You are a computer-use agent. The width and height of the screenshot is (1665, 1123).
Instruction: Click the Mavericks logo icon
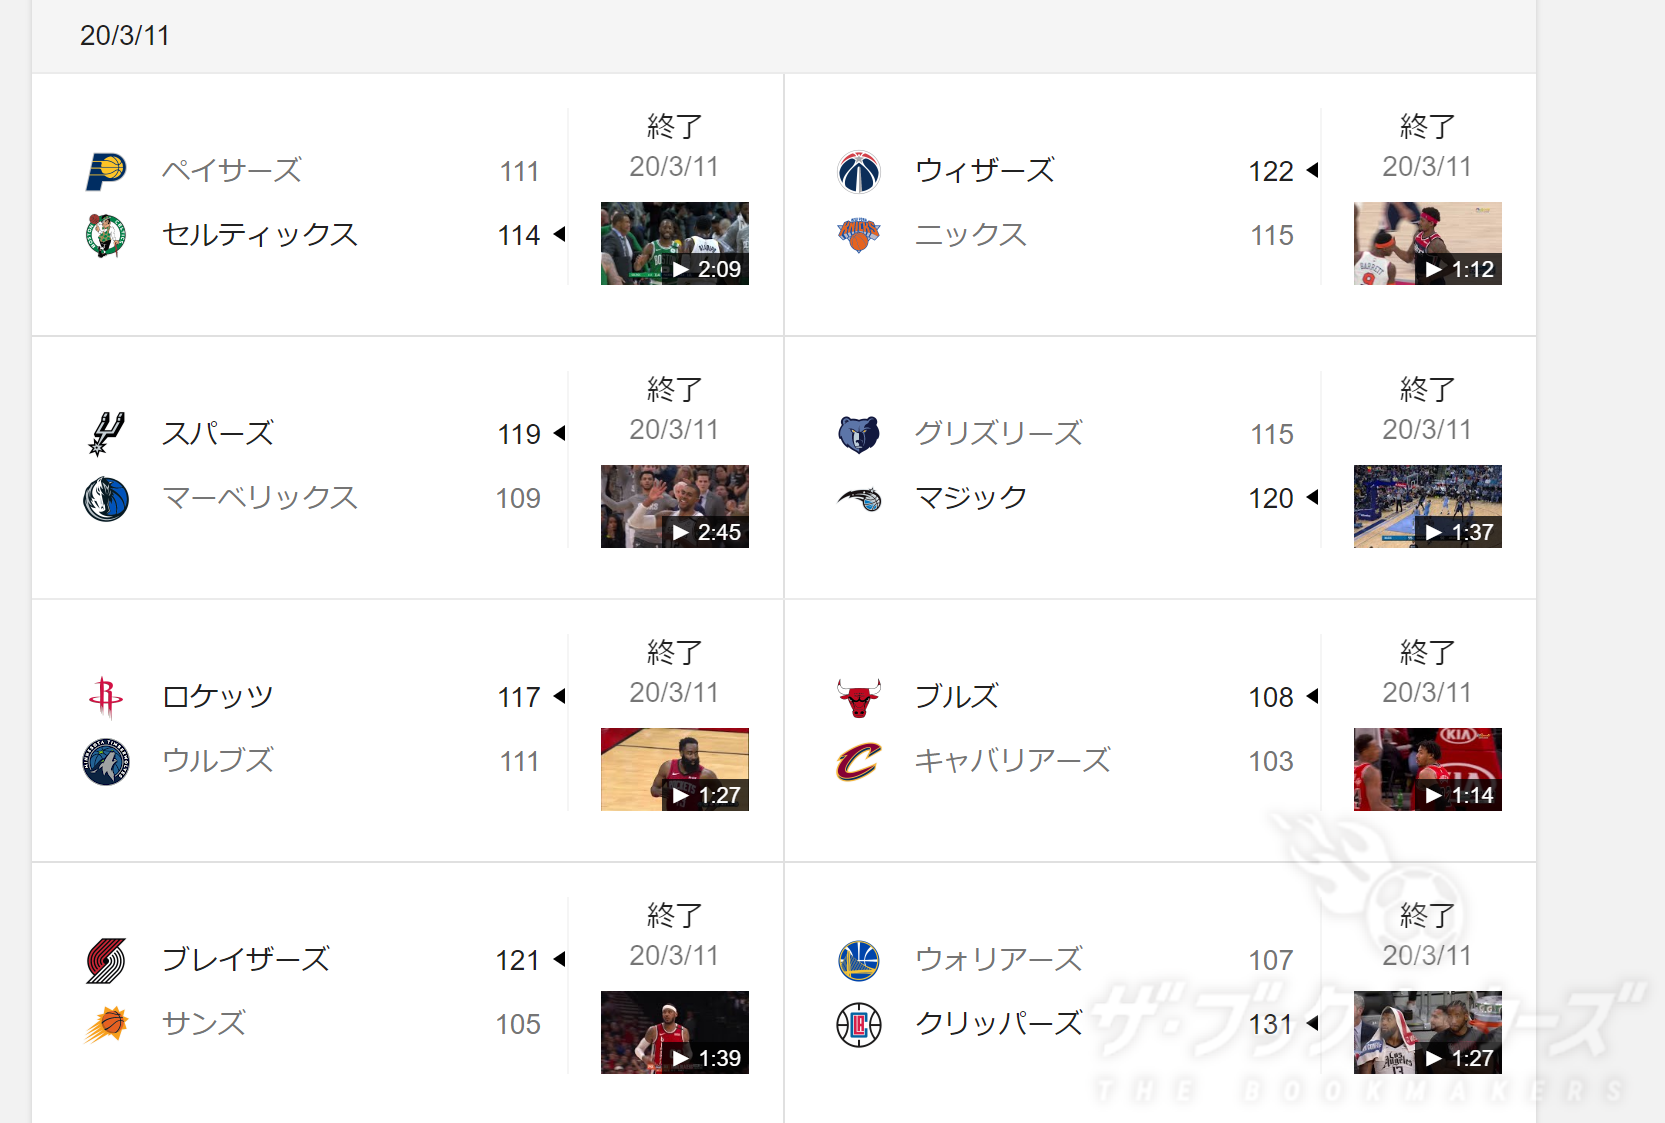click(105, 497)
